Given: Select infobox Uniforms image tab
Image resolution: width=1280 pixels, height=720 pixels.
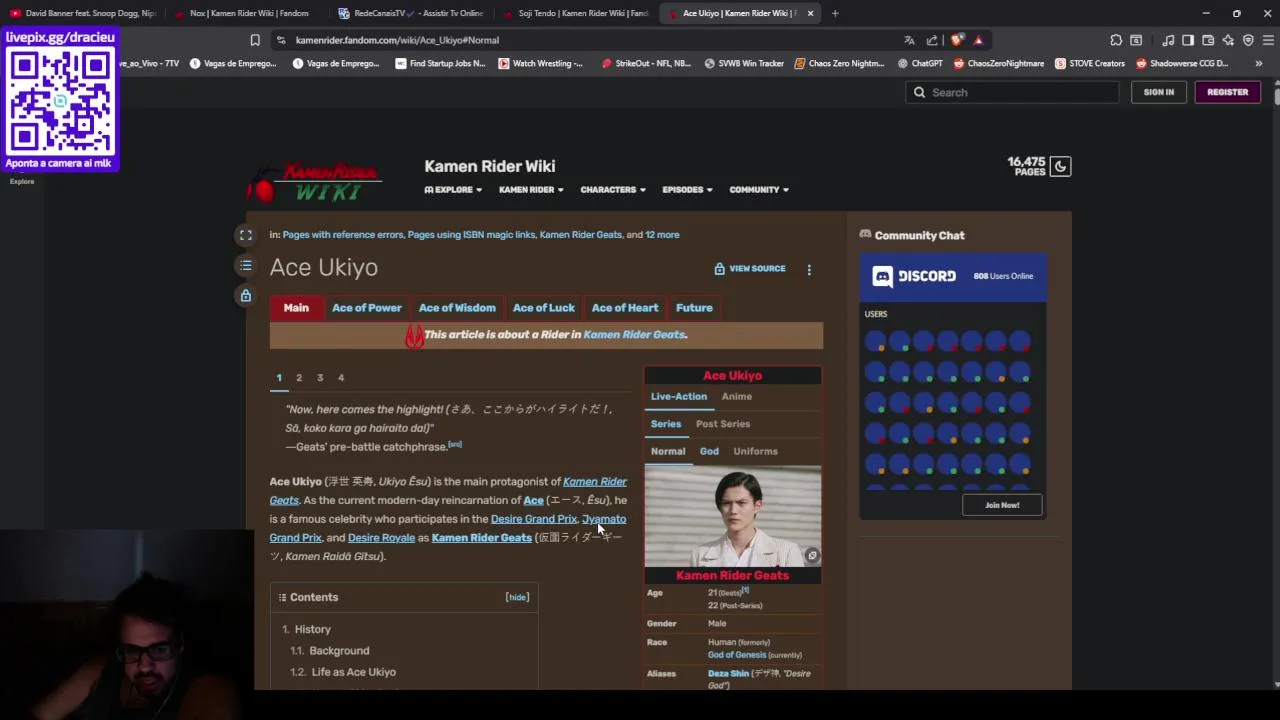Looking at the screenshot, I should (x=755, y=451).
